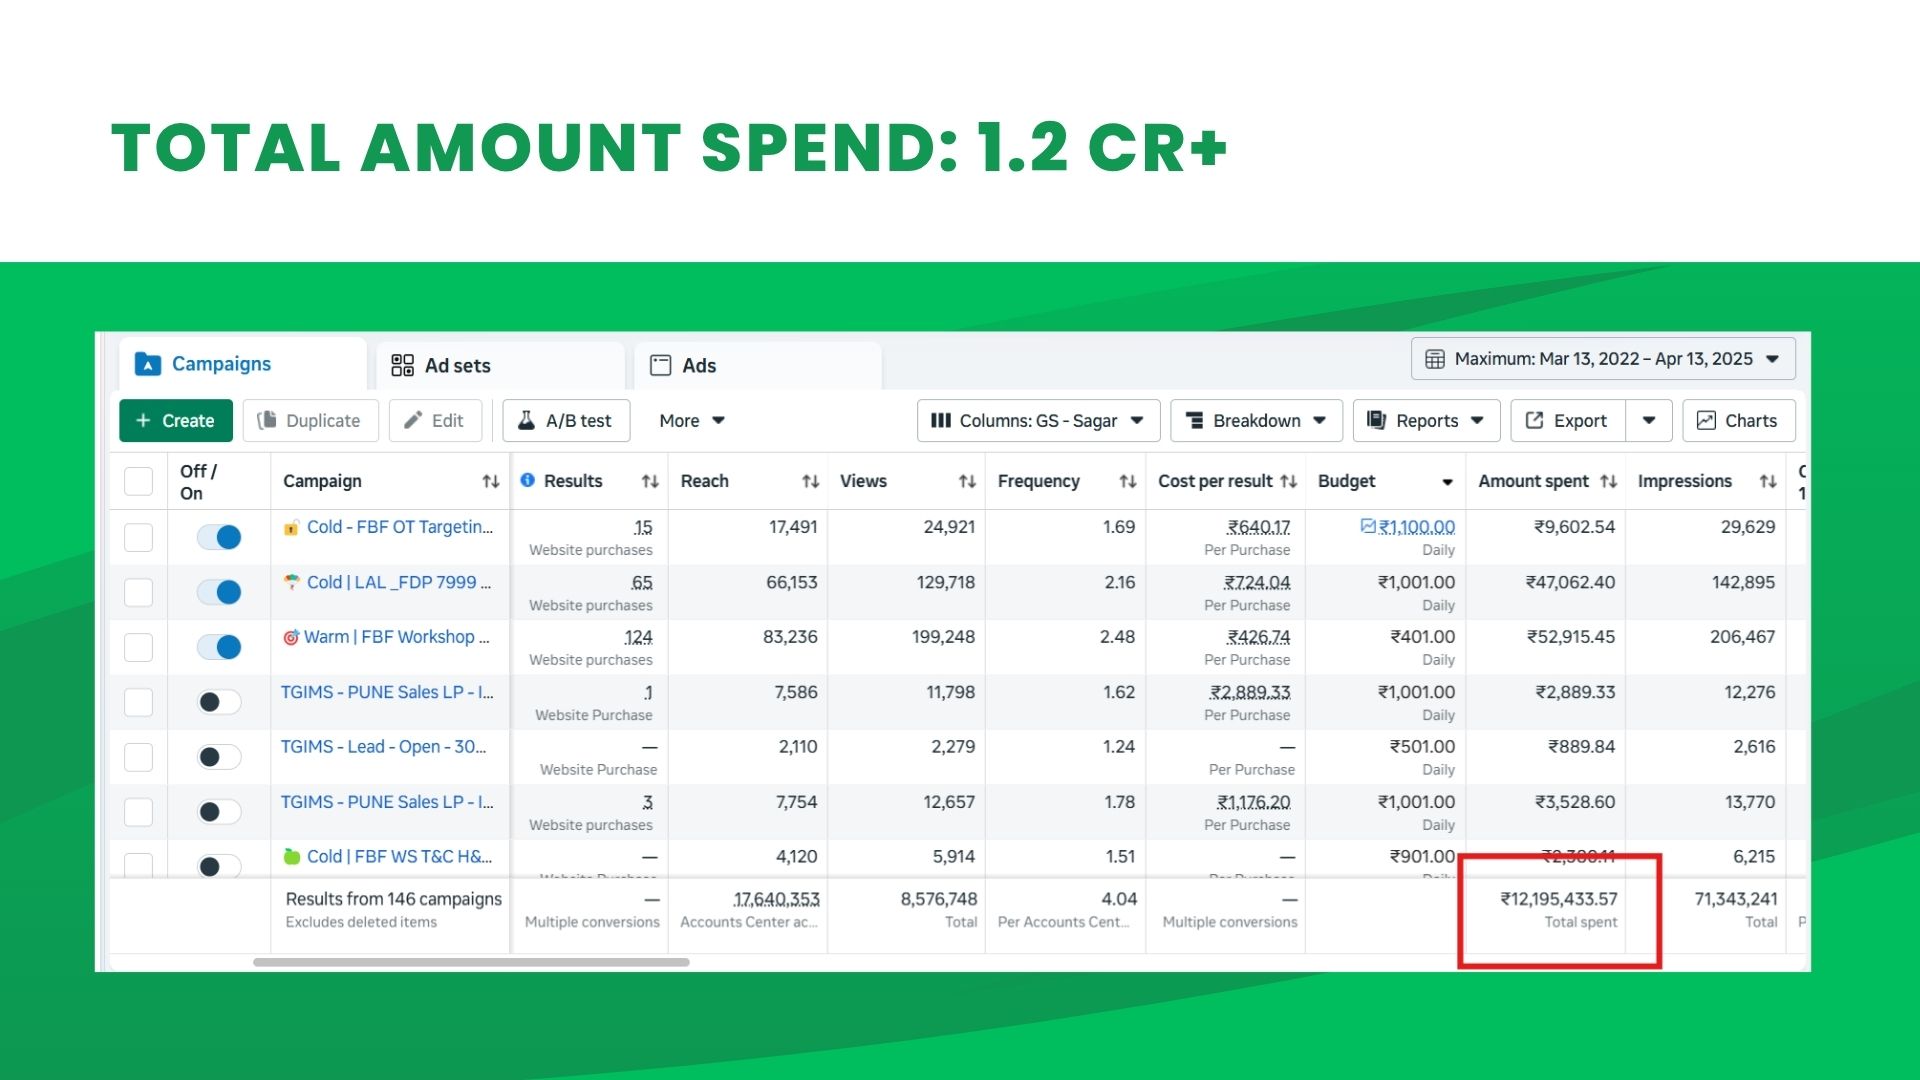Sort by Cost per result arrows
The width and height of the screenshot is (1920, 1080).
coord(1288,482)
